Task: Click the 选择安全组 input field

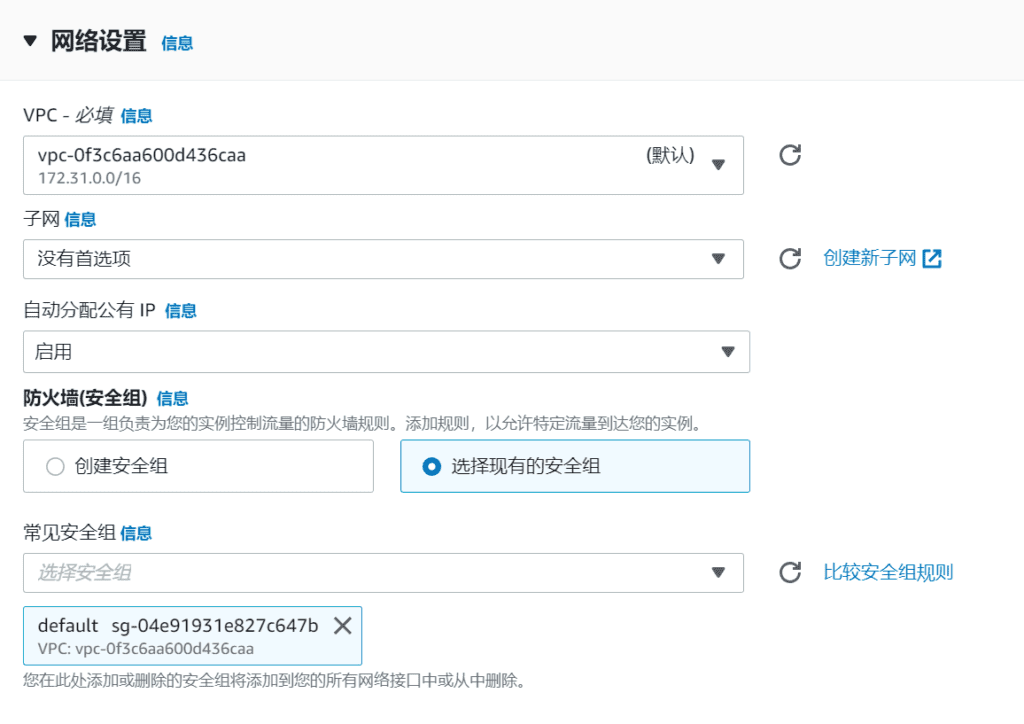Action: tap(300, 572)
